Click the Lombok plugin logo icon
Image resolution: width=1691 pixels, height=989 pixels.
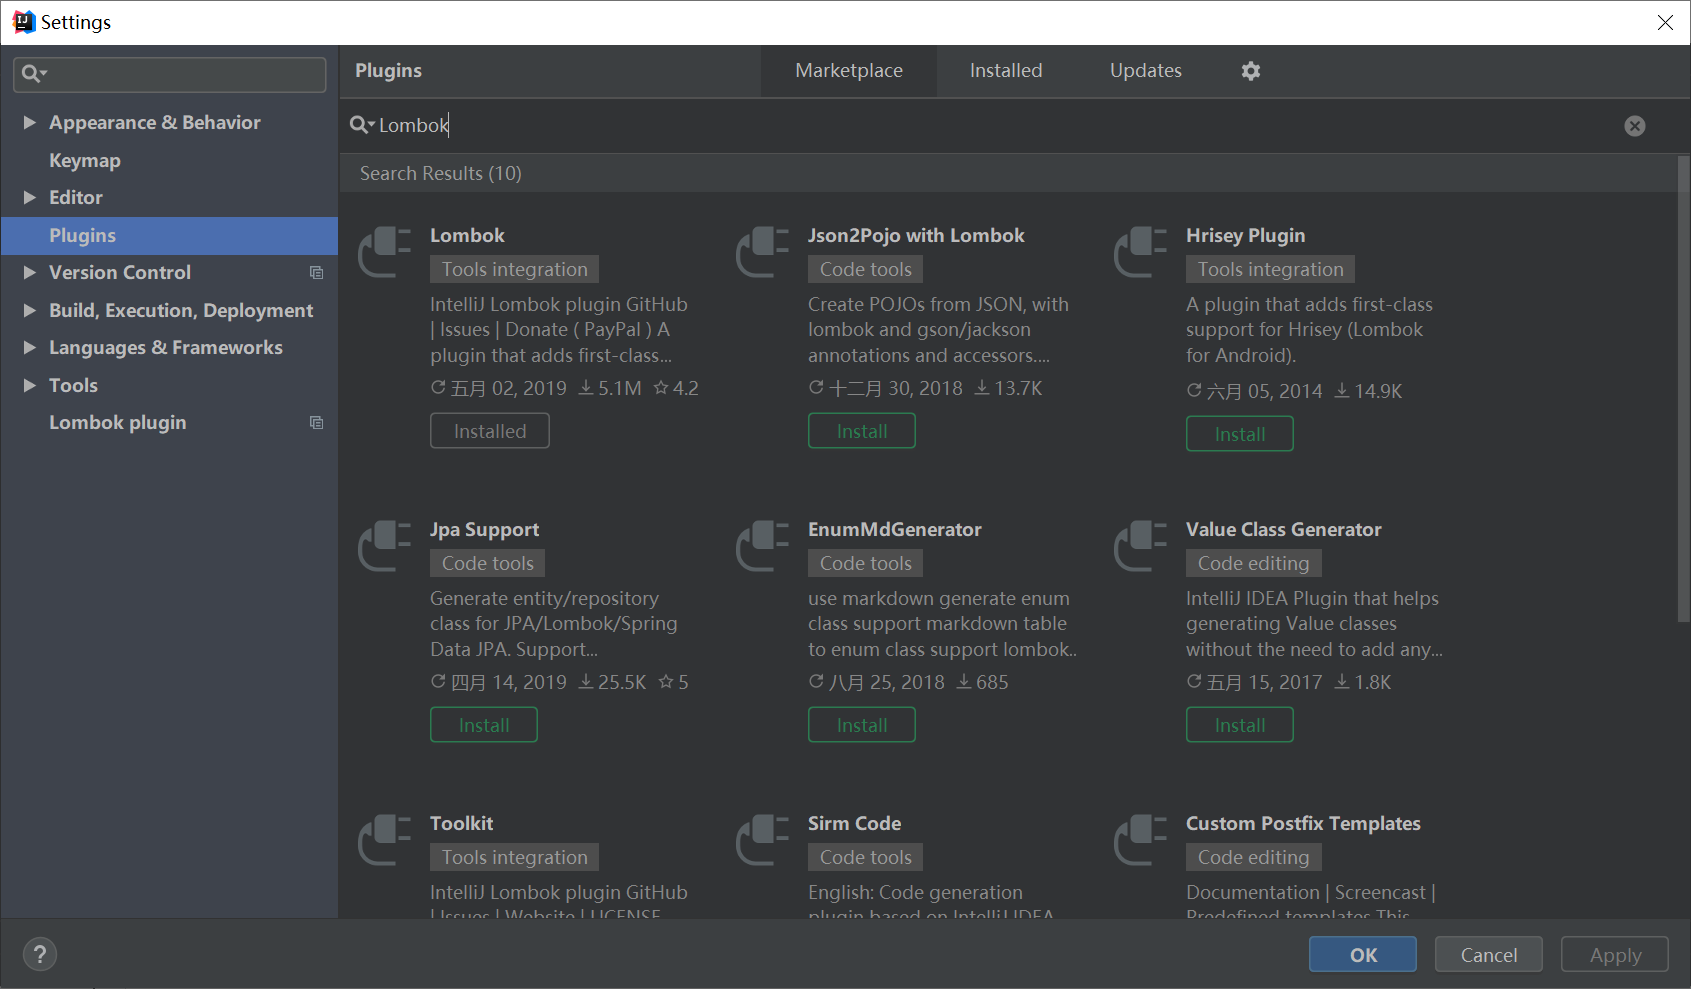(385, 252)
